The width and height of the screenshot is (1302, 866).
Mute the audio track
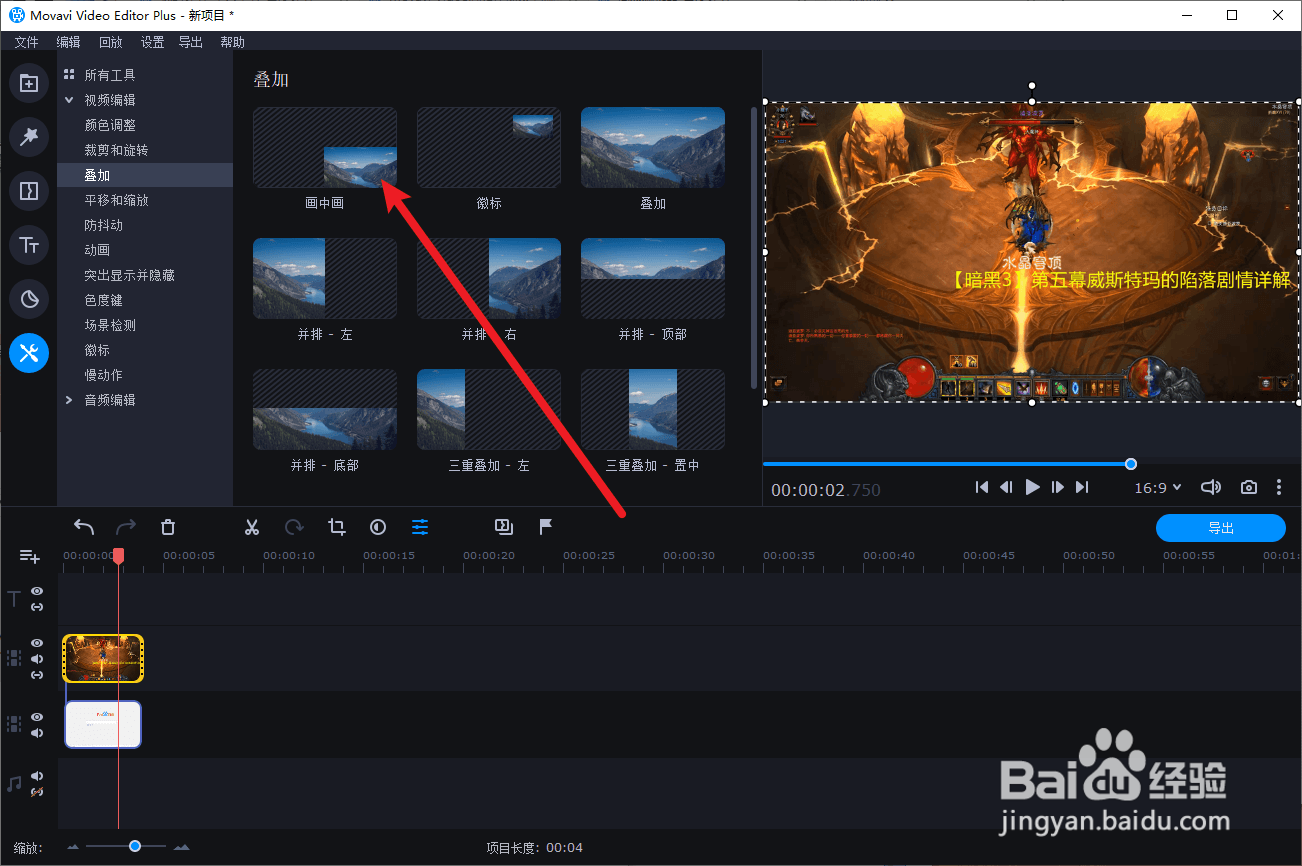(37, 776)
